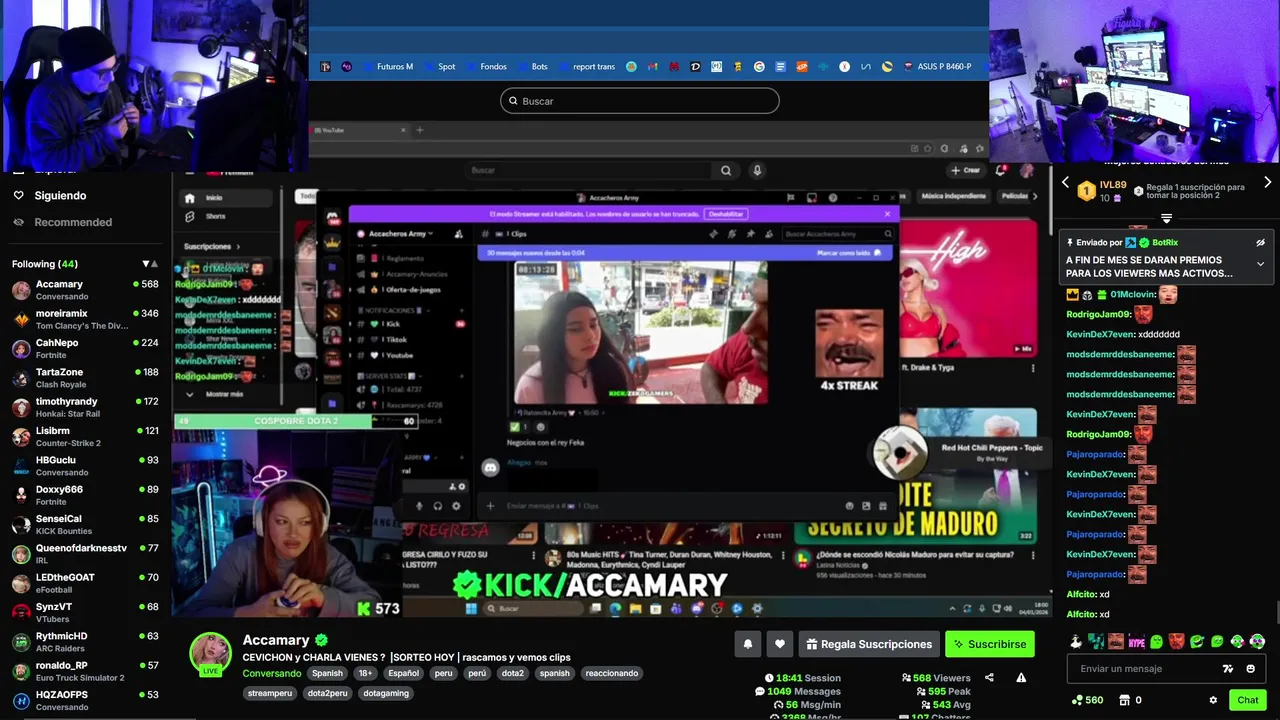Select the YouTube browser tab
The width and height of the screenshot is (1280, 720).
[360, 130]
